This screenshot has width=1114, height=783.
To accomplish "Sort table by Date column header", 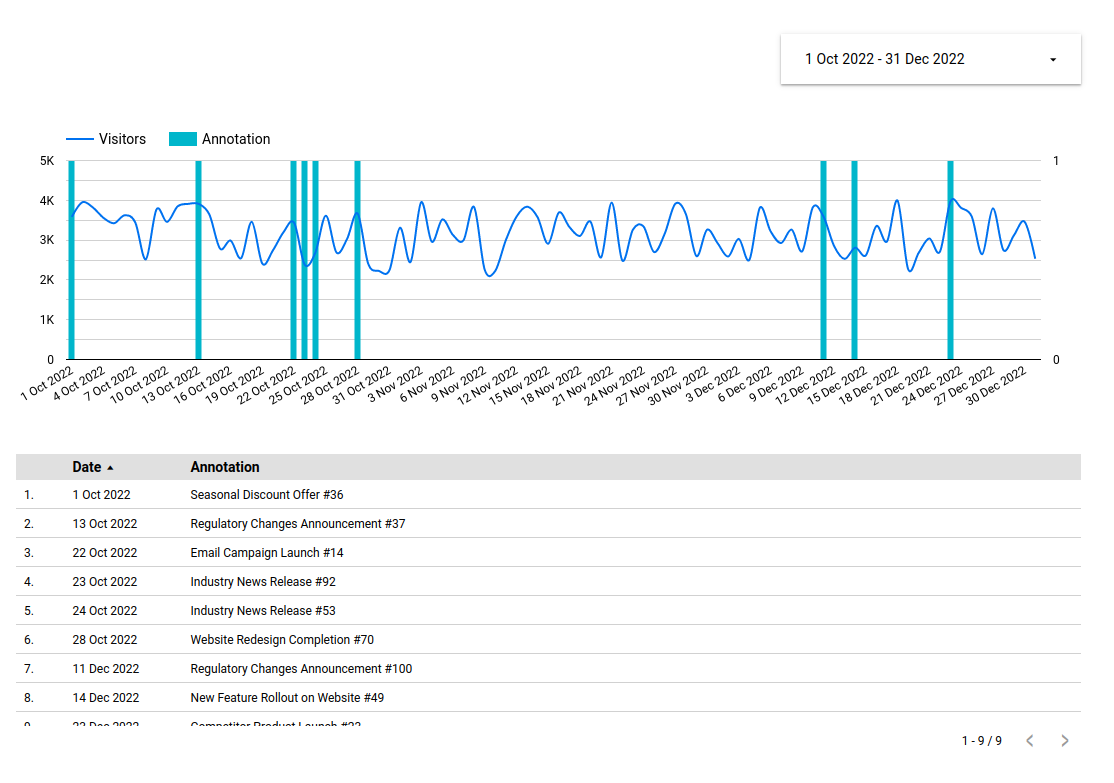I will coord(86,467).
